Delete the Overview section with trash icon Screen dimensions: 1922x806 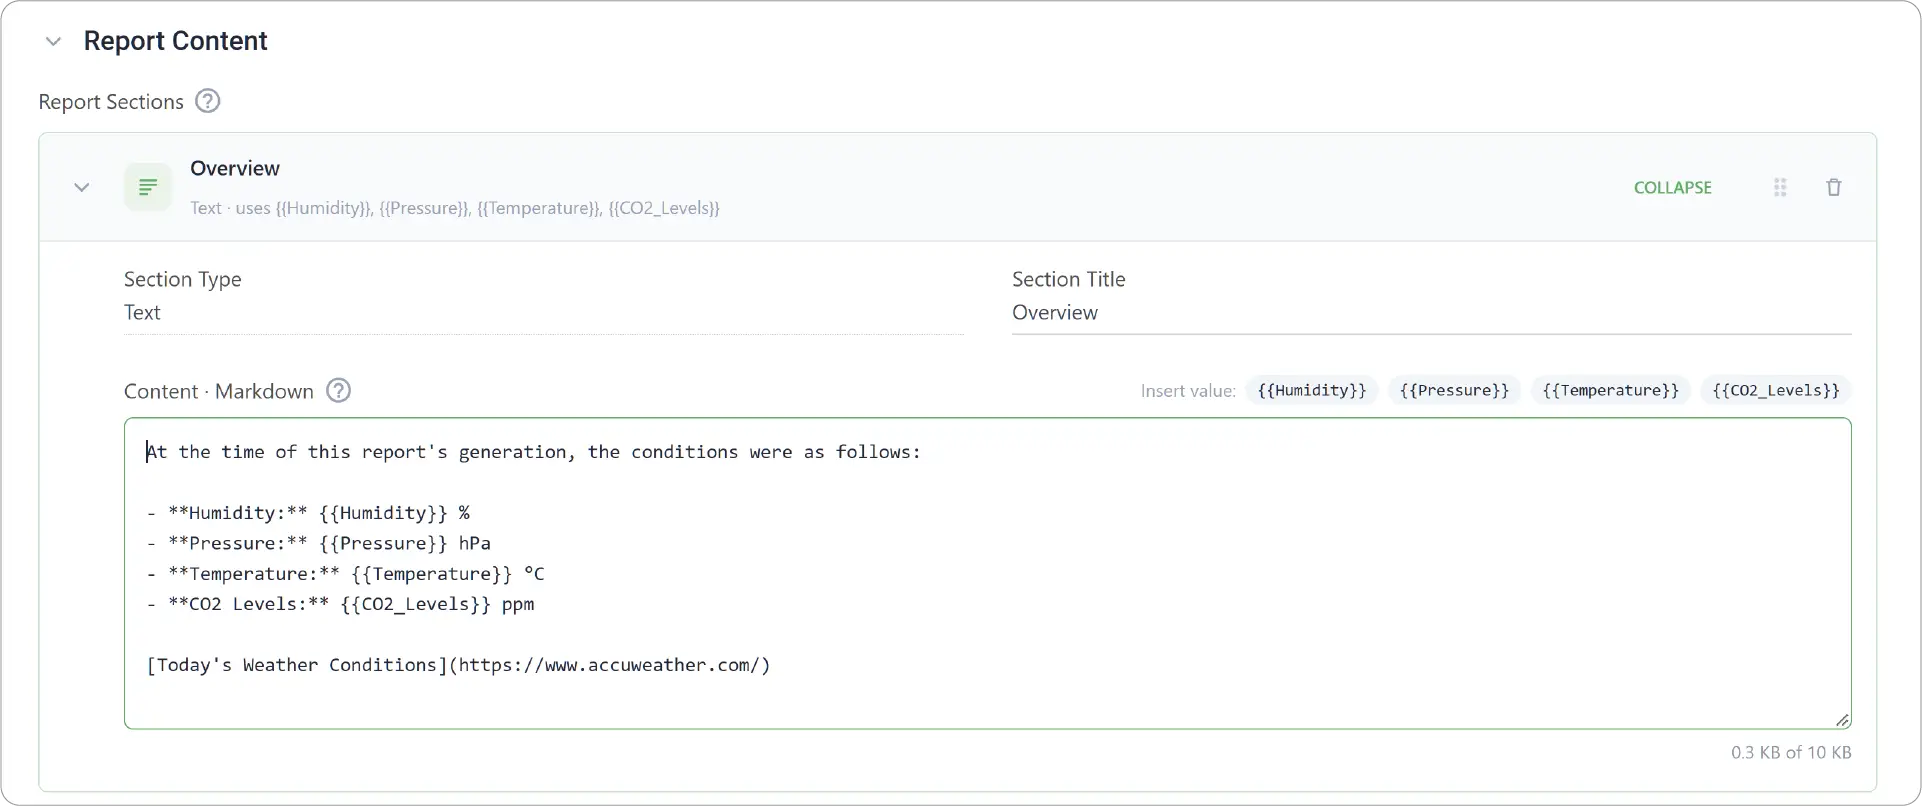point(1834,187)
